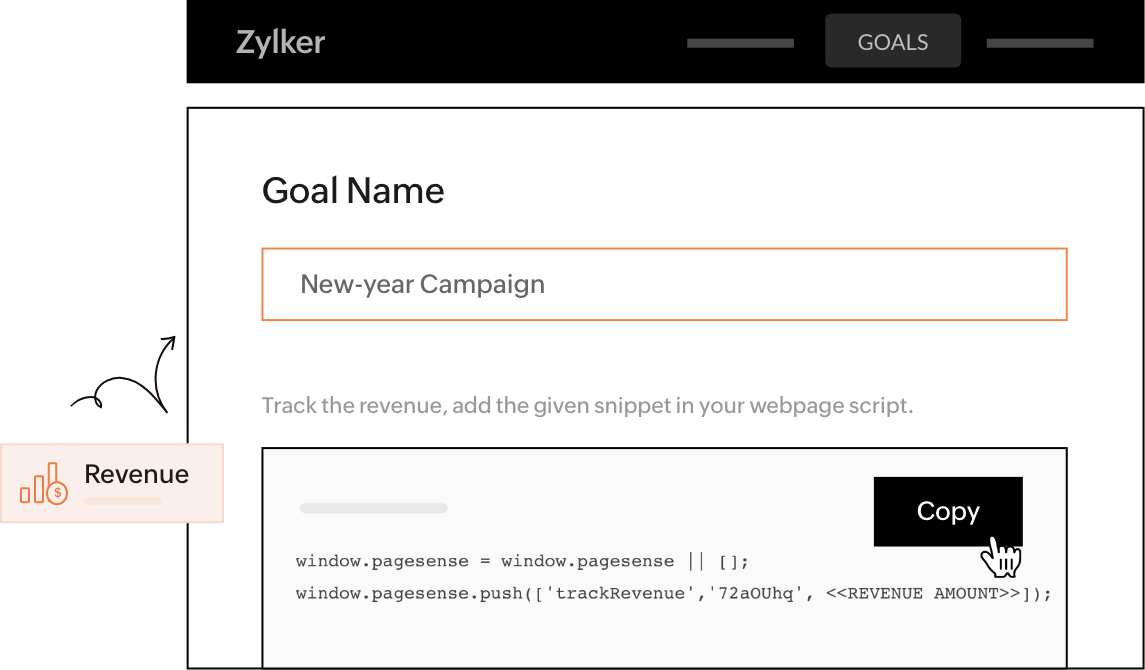This screenshot has width=1145, height=670.
Task: Select the placeholder menu item left of GOALS
Action: tap(740, 43)
